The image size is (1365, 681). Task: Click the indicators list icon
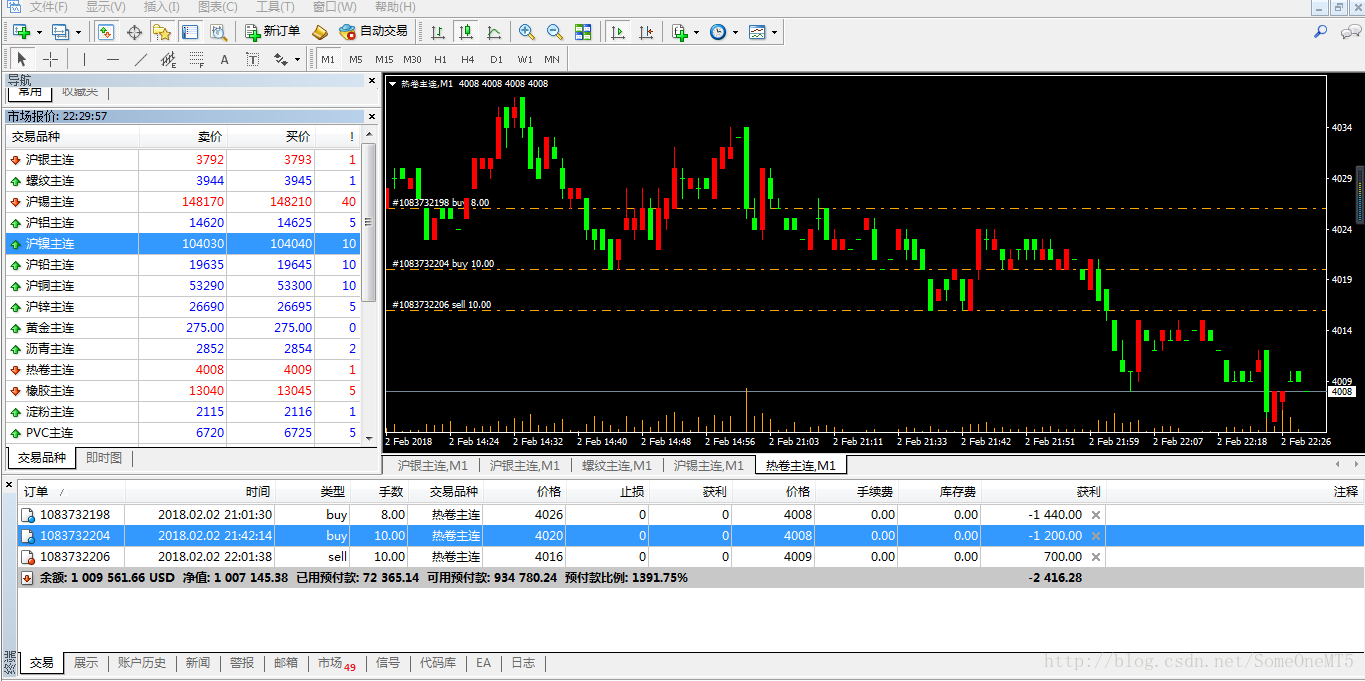point(680,32)
